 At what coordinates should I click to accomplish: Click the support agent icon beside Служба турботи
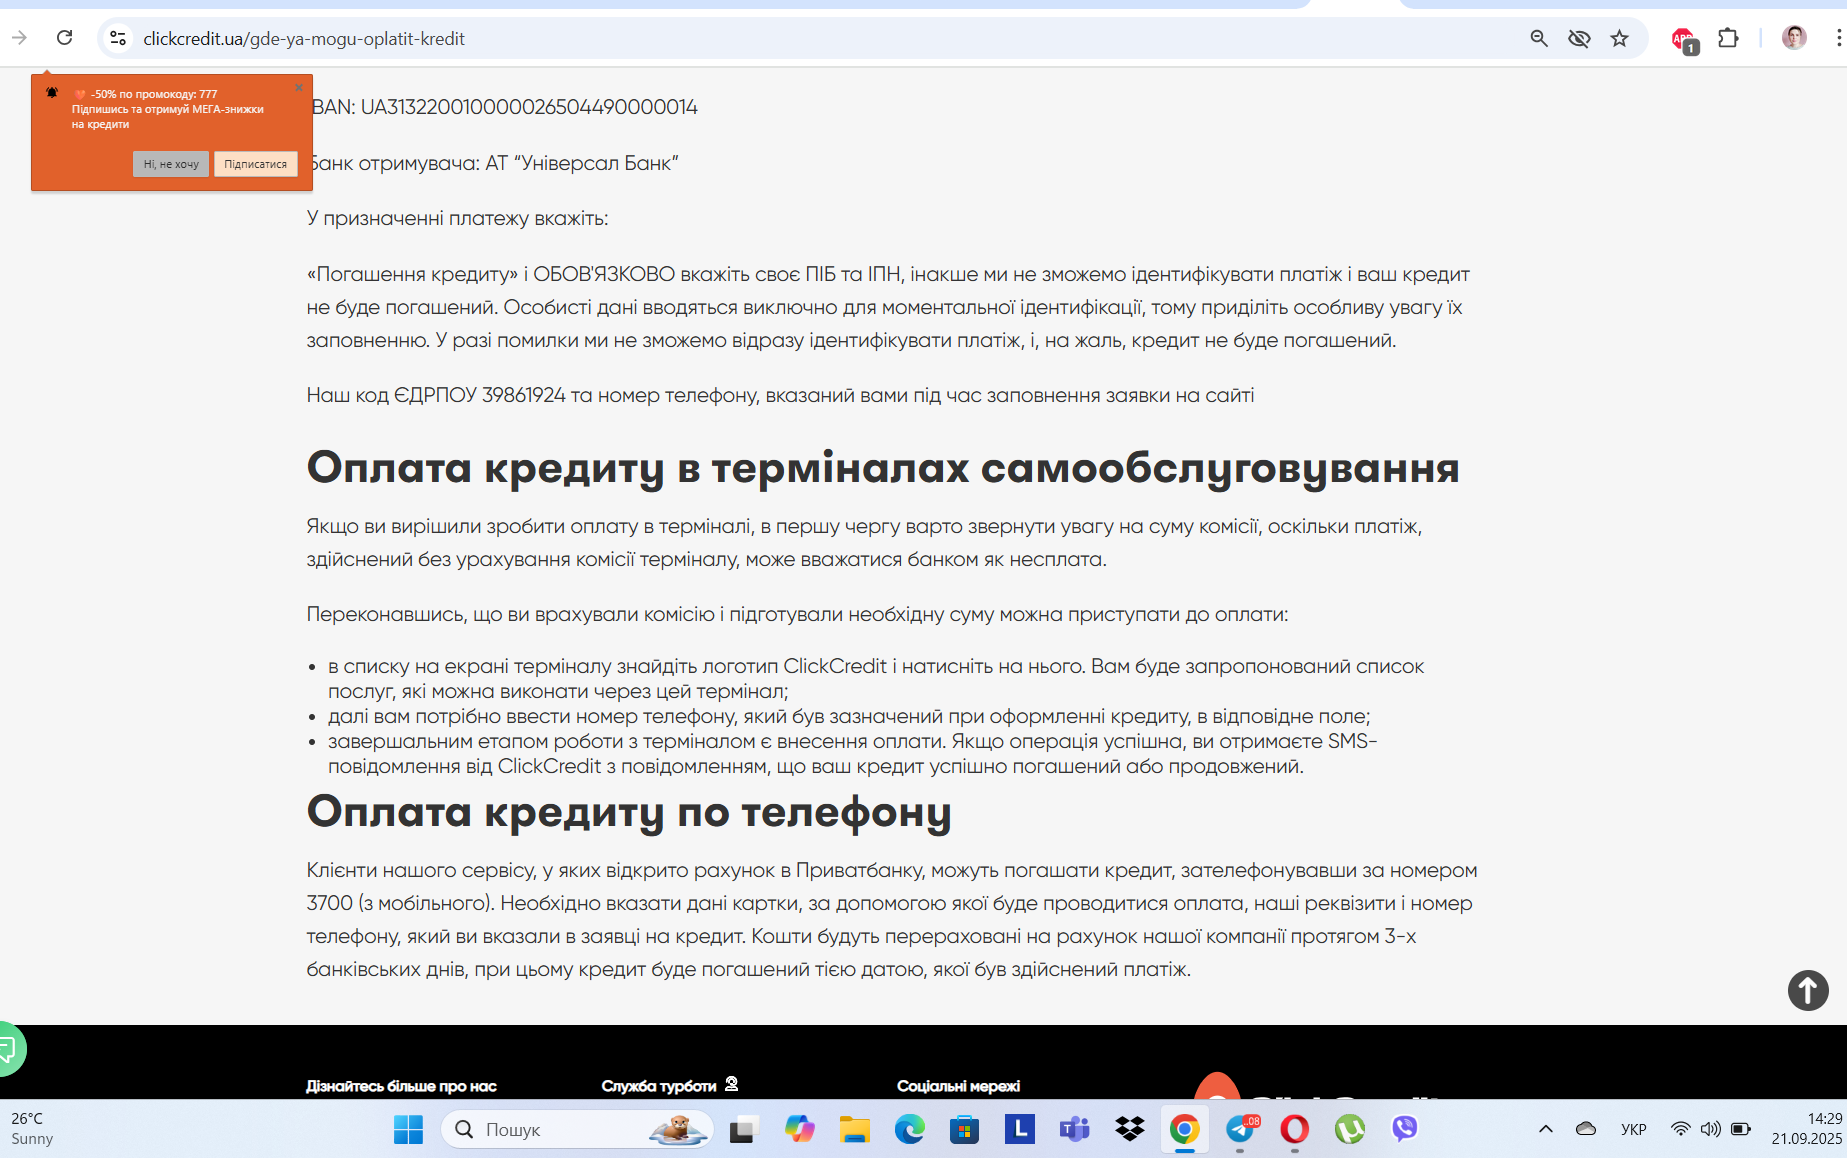(731, 1084)
